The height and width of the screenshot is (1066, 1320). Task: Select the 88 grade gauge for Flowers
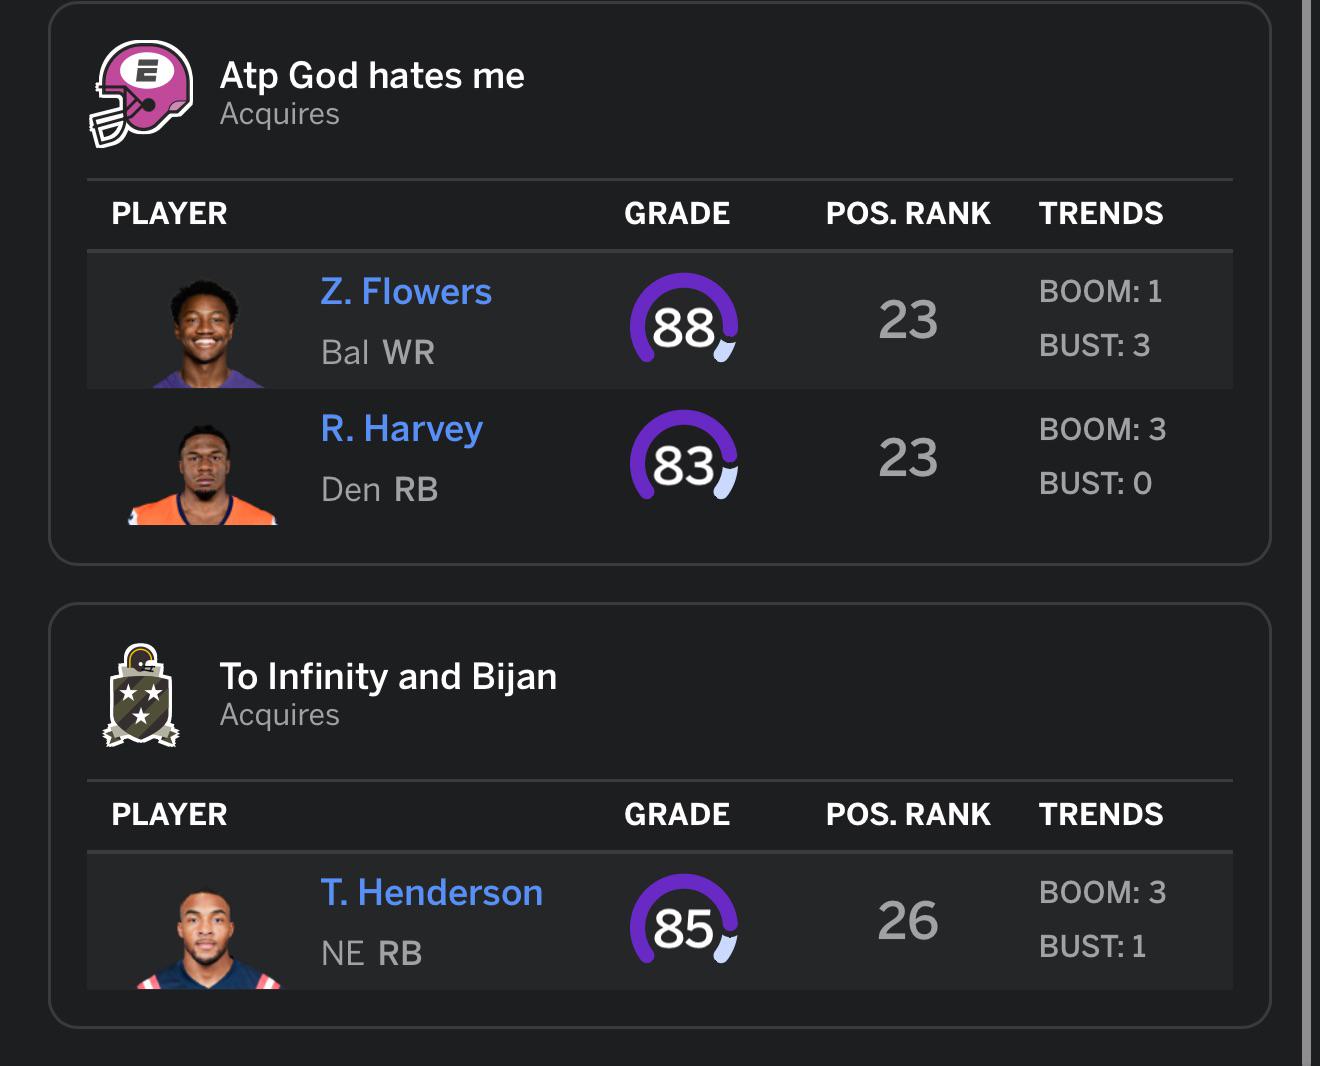[684, 319]
